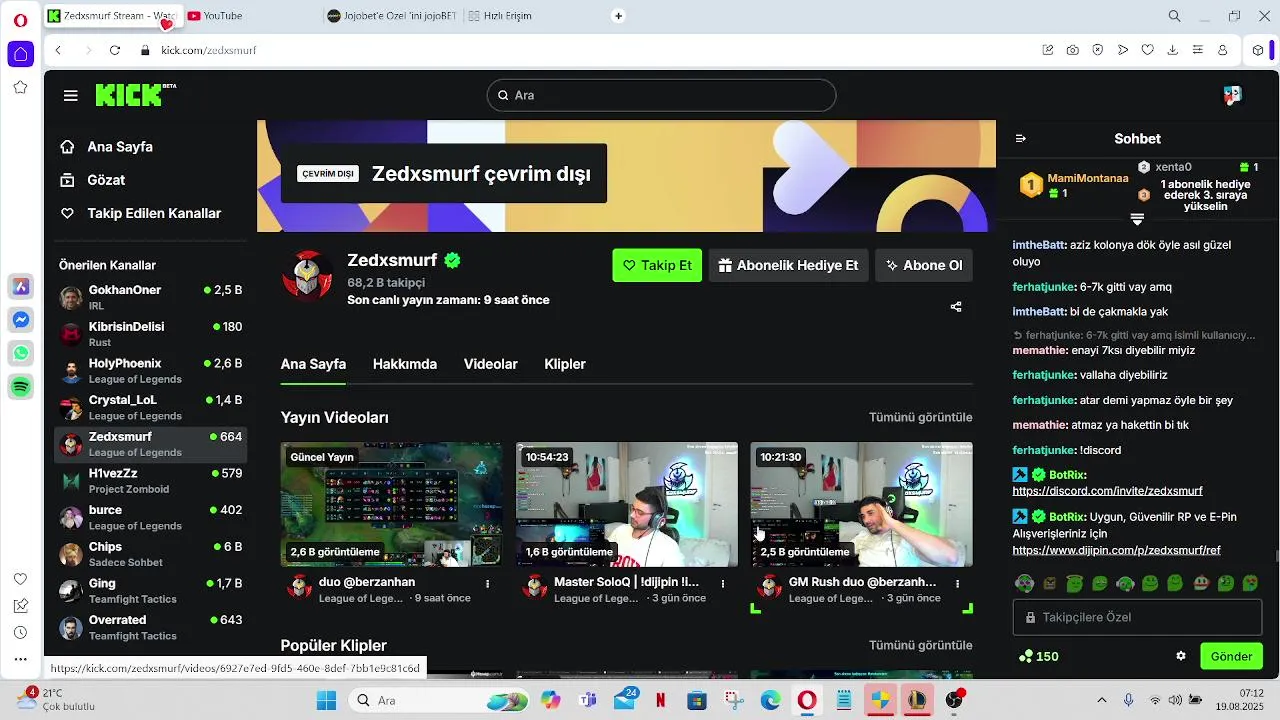Open Opera sidebar Messenger icon
The height and width of the screenshot is (720, 1280).
click(x=20, y=320)
